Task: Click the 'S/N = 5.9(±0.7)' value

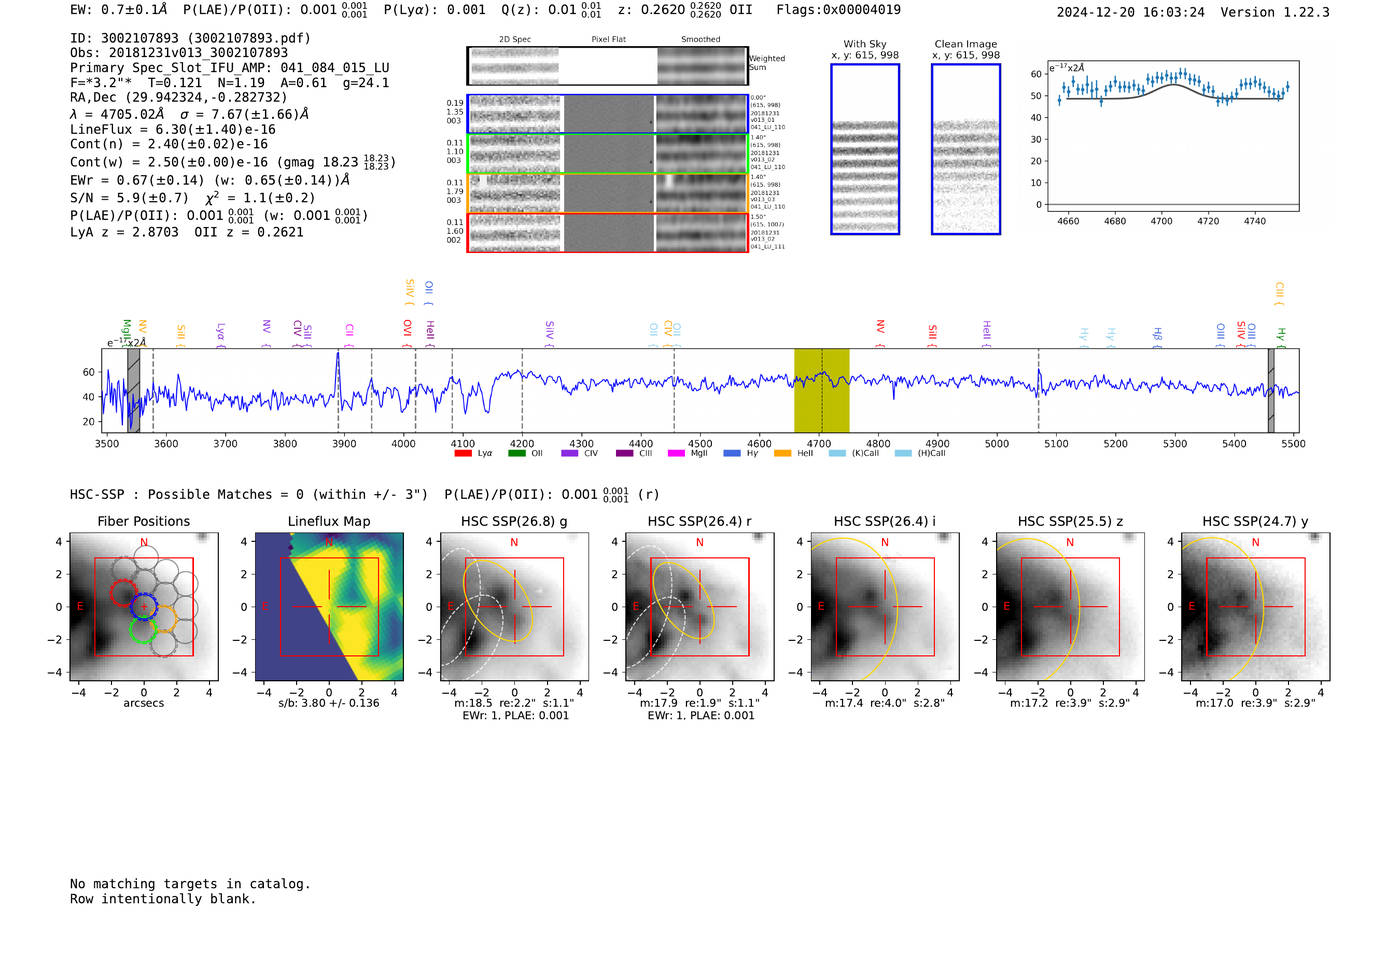Action: click(129, 198)
